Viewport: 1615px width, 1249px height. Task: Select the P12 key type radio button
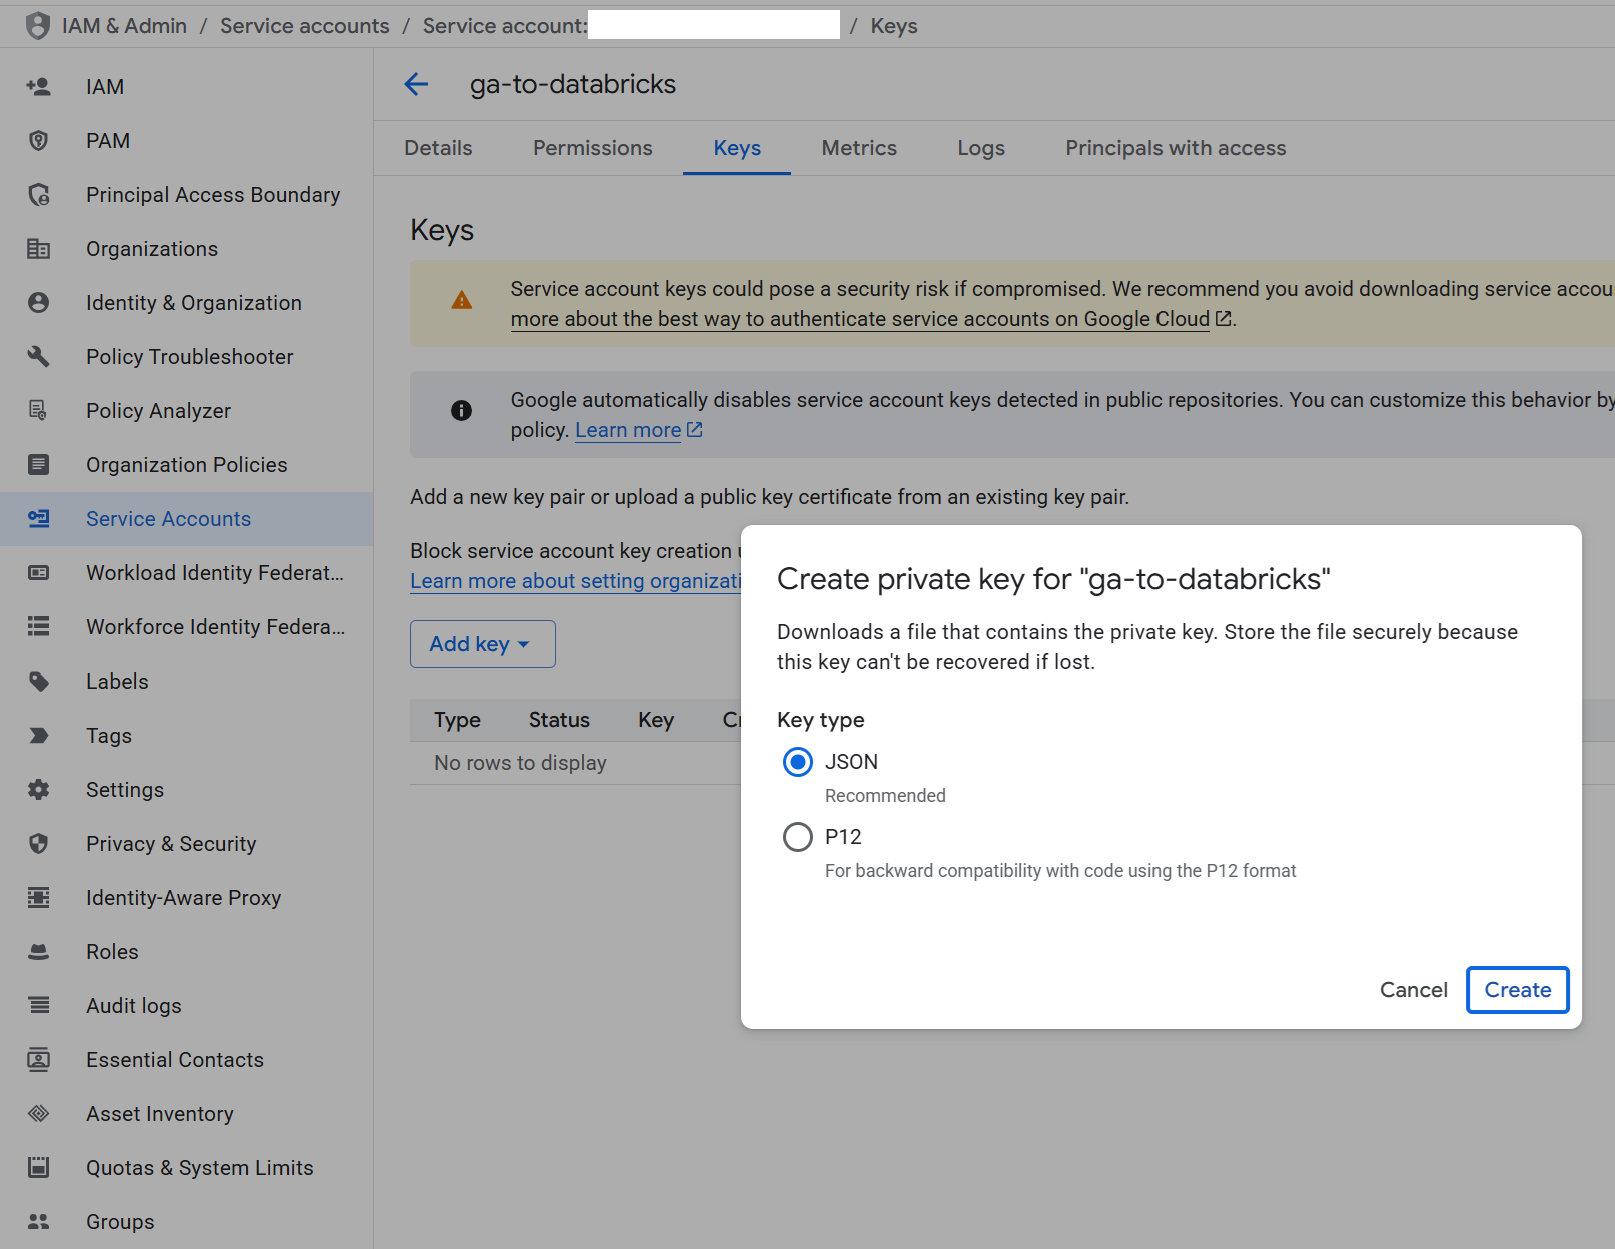pos(798,837)
